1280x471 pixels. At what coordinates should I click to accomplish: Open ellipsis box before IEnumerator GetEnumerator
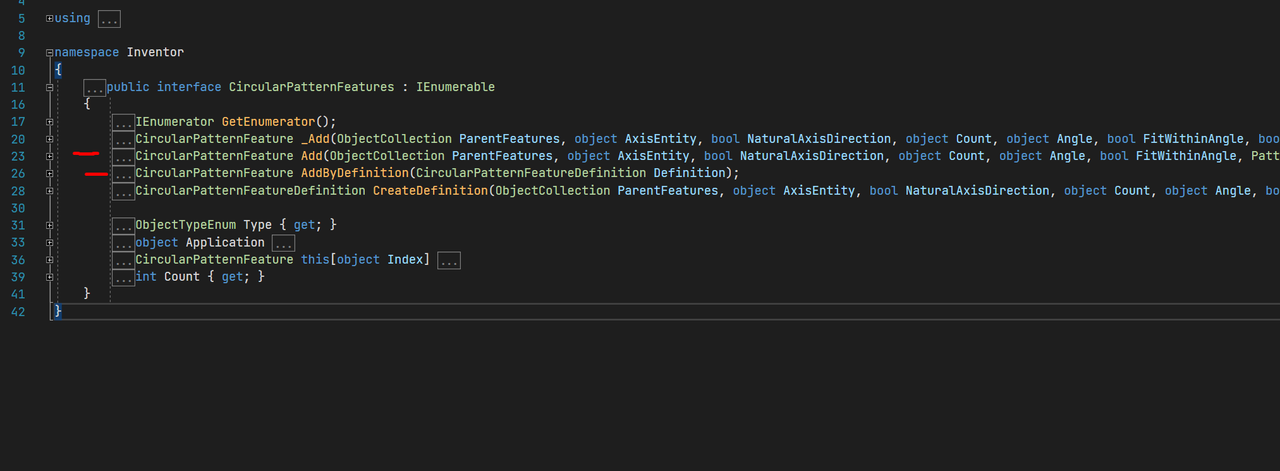pos(123,122)
